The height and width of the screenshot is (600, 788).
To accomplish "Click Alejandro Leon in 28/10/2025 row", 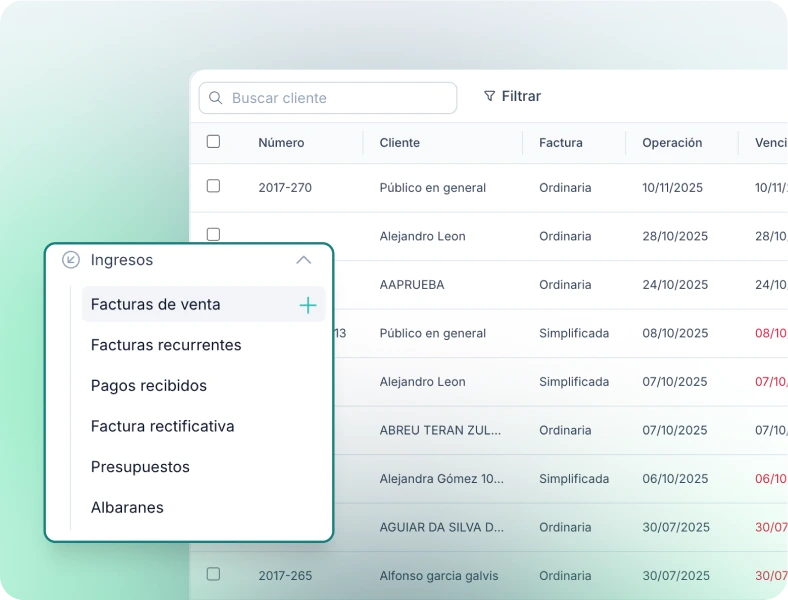I will 422,236.
